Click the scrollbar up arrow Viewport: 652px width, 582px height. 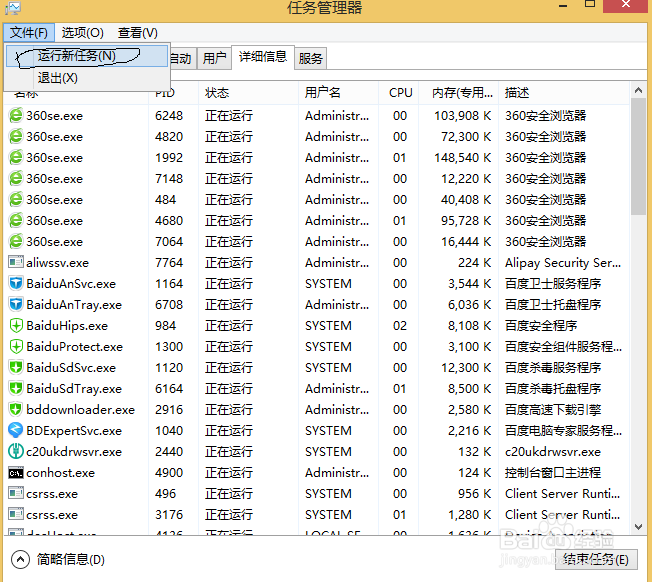tap(639, 90)
